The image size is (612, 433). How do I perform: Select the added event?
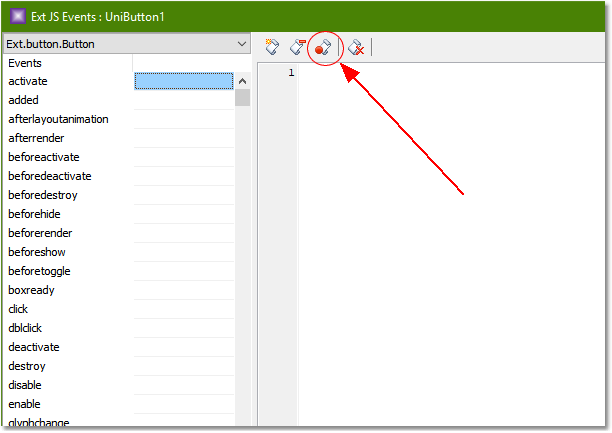point(23,100)
